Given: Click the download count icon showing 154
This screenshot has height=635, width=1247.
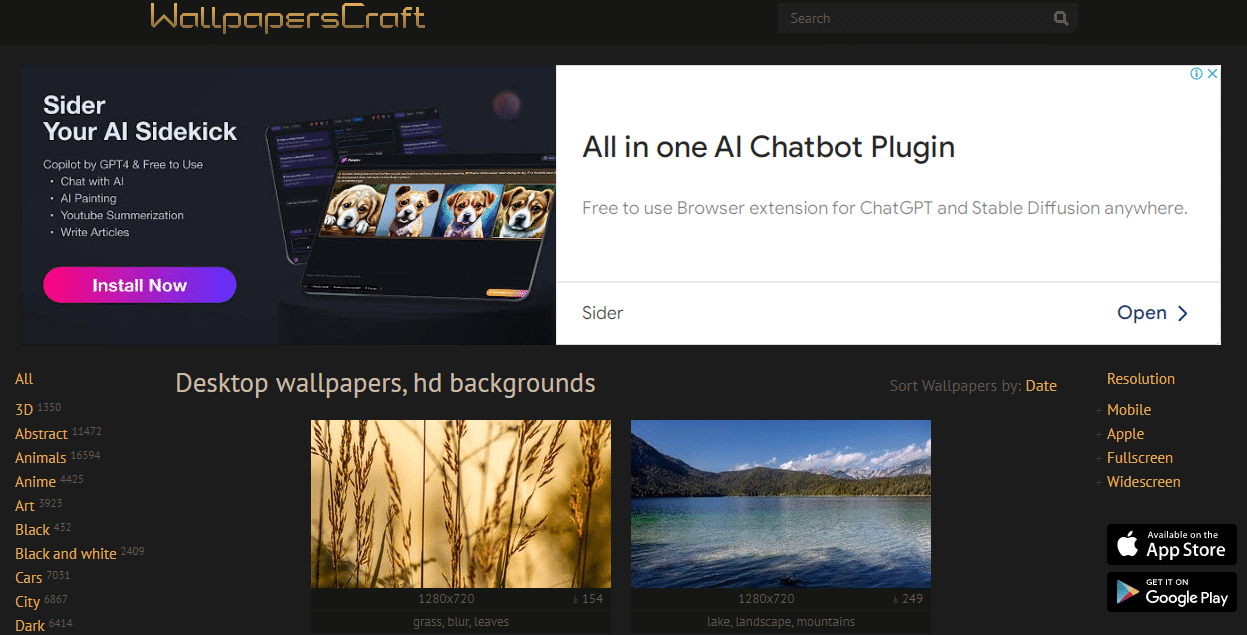Looking at the screenshot, I should [x=576, y=599].
